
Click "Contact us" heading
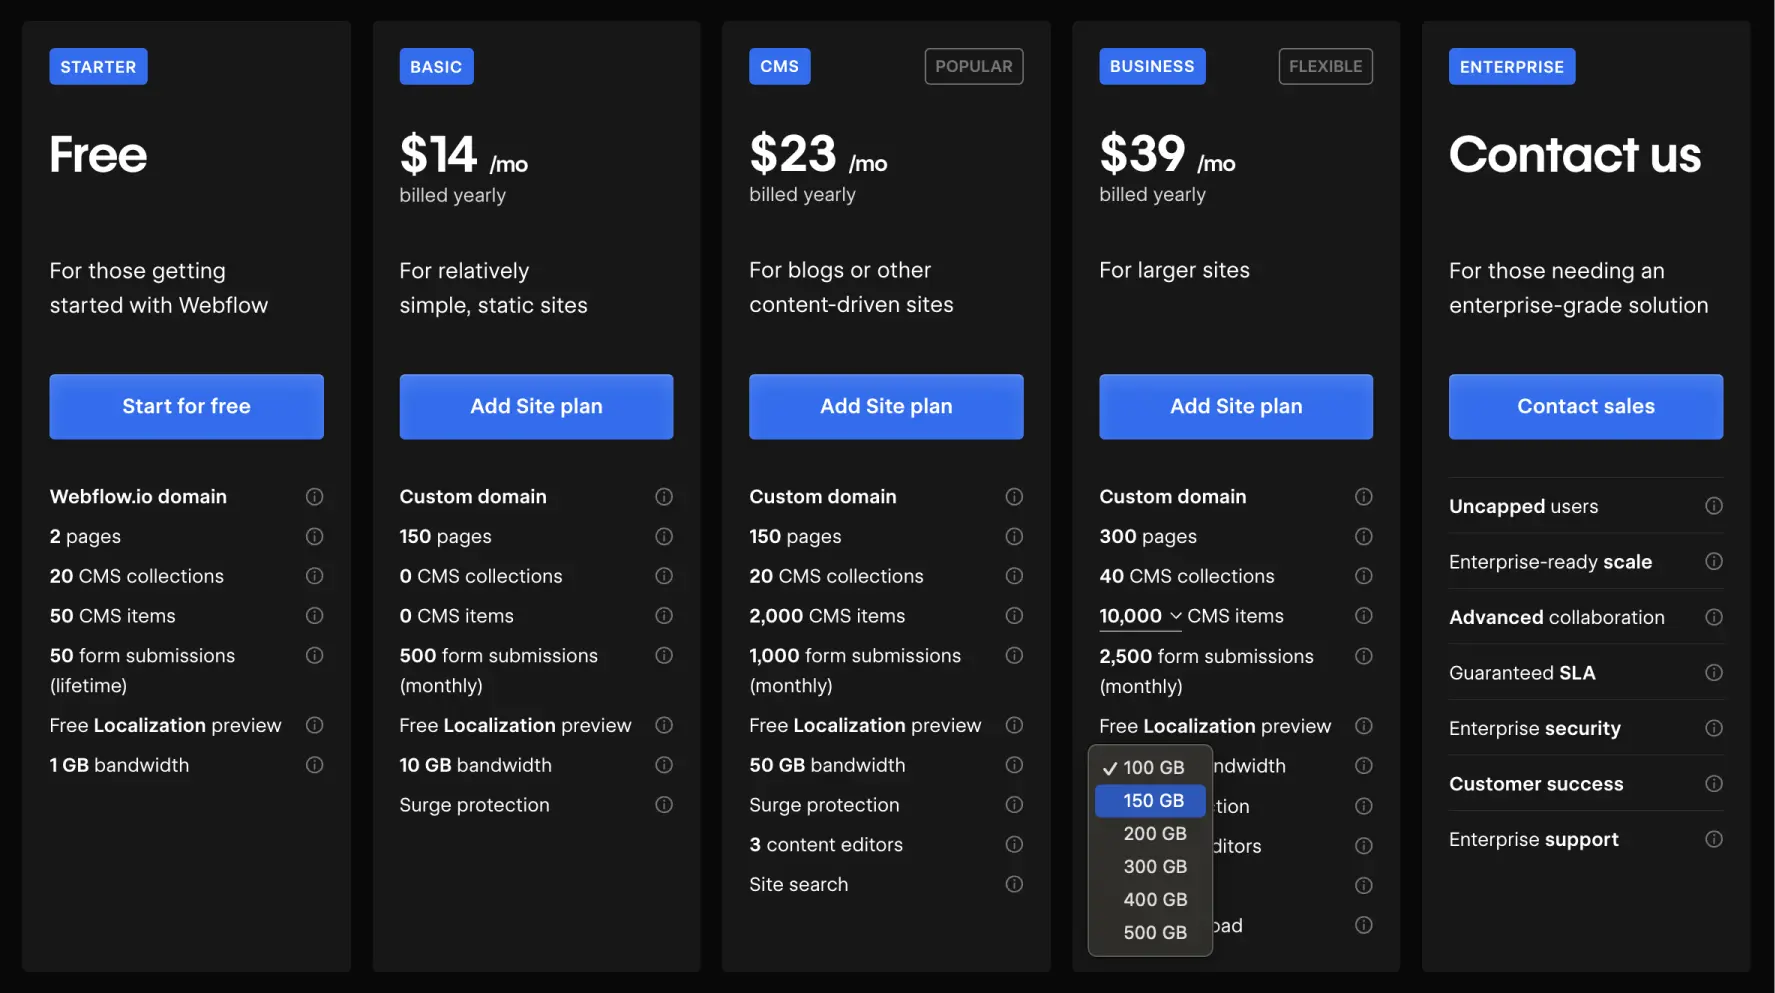[x=1575, y=155]
